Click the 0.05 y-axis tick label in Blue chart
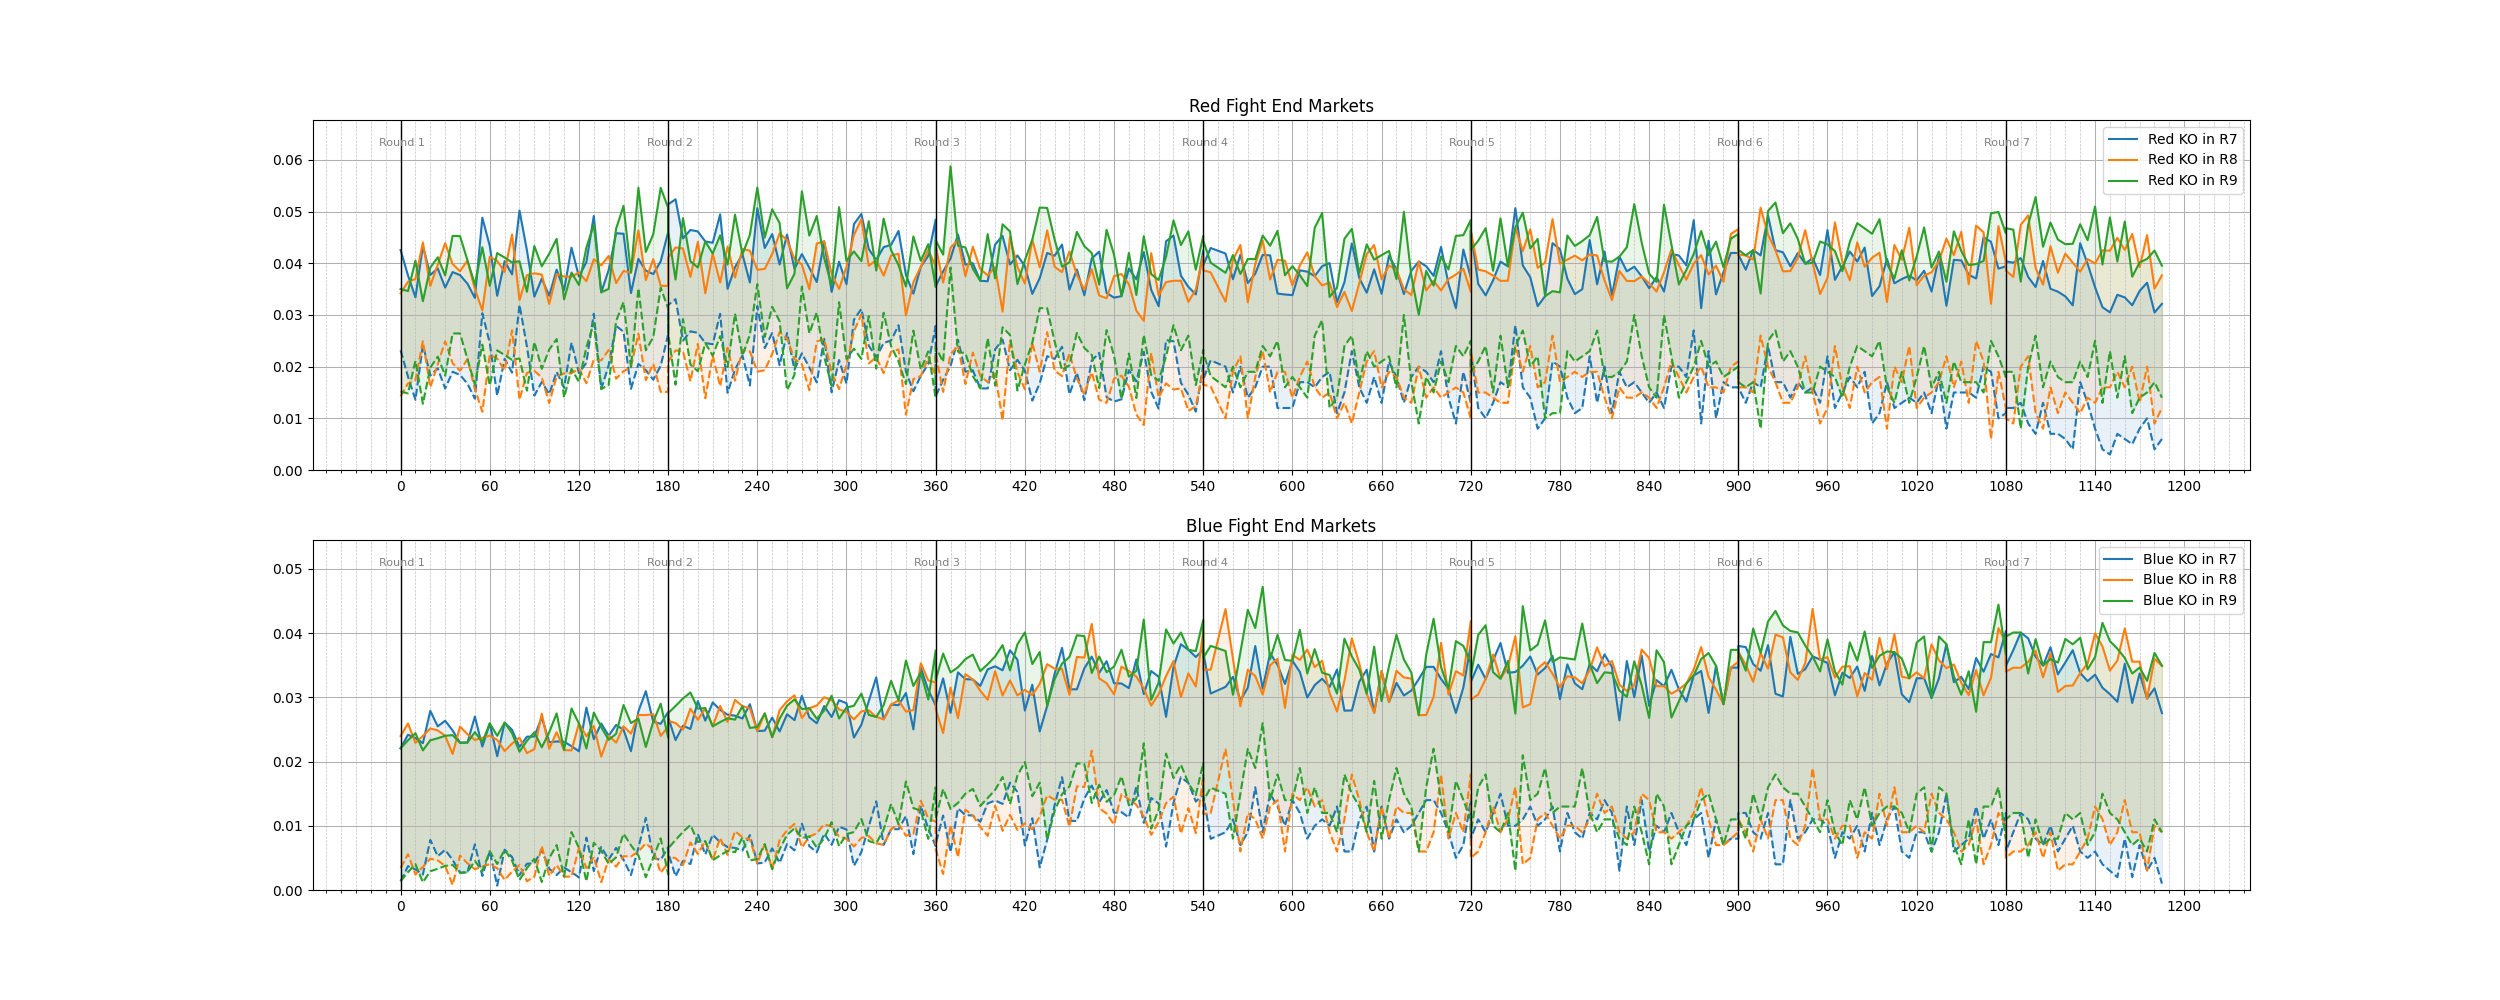 287,570
